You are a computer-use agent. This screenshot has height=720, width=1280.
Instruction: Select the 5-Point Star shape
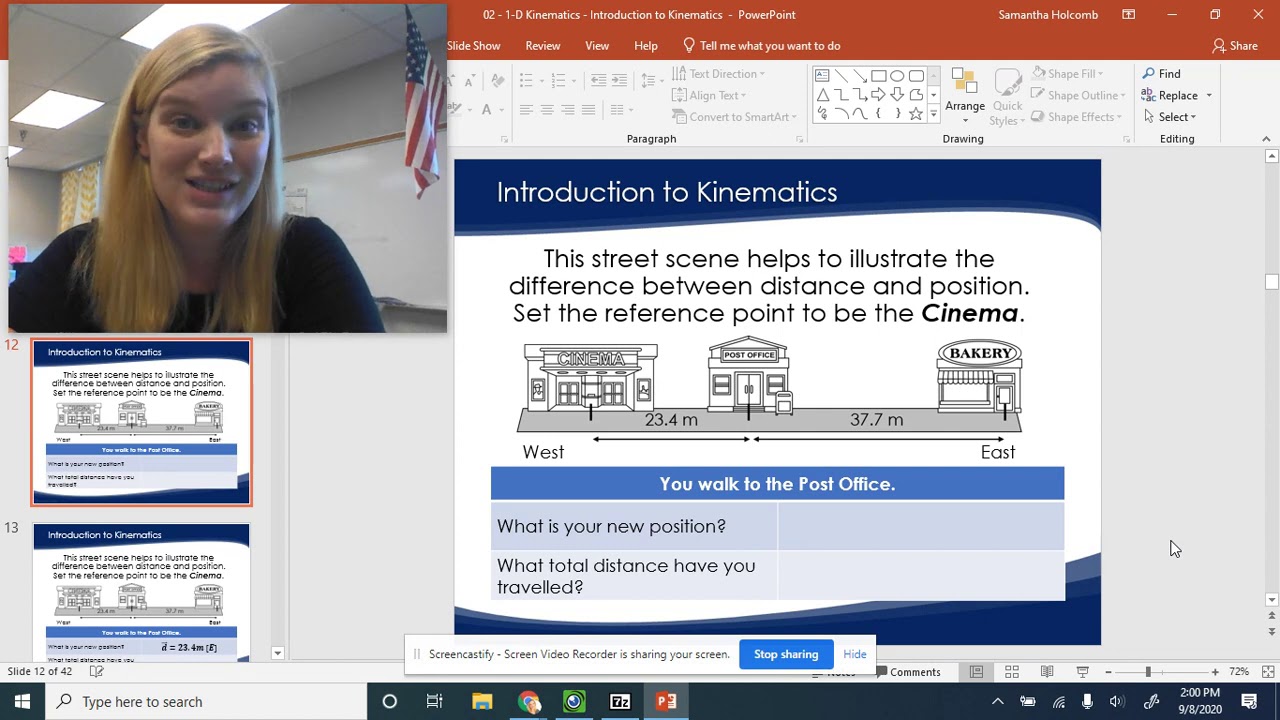[916, 114]
